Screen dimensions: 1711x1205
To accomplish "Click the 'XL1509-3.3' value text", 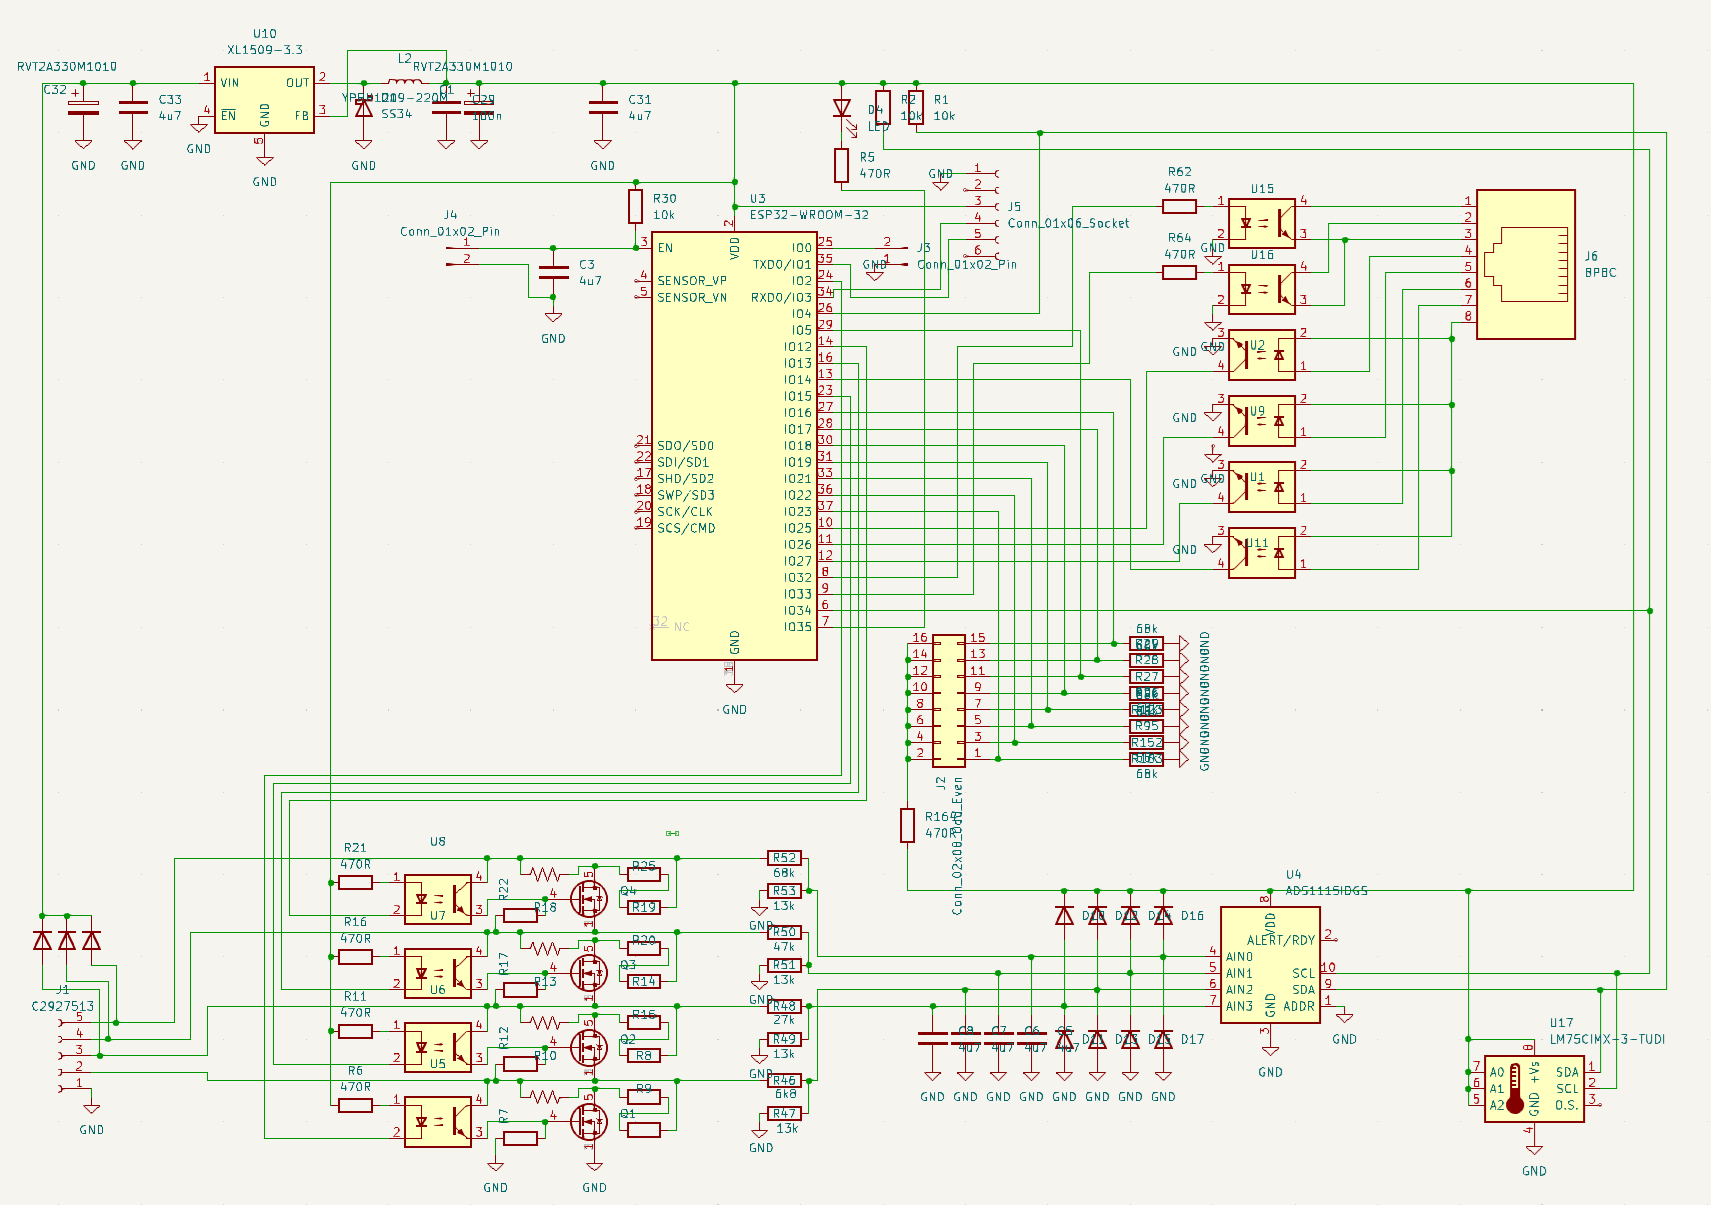I will coord(265,50).
